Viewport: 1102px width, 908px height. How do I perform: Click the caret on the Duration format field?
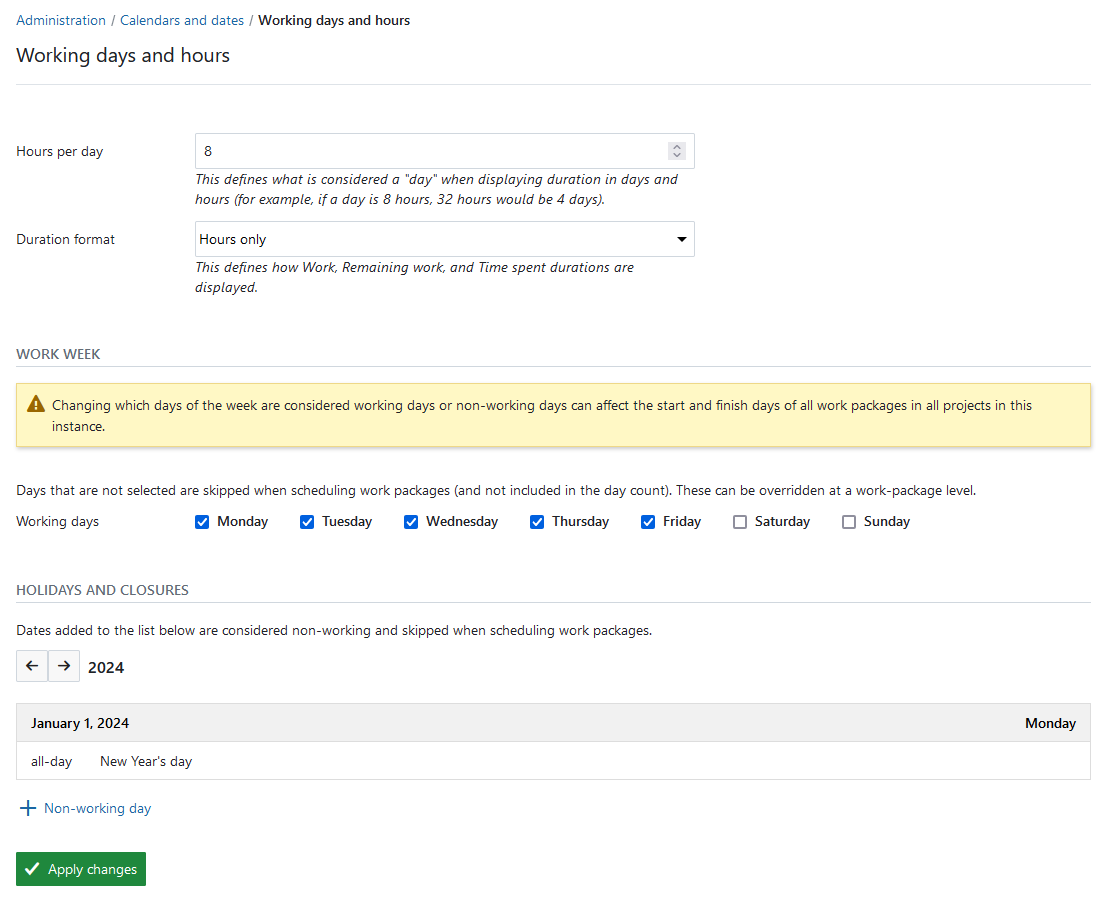[681, 239]
